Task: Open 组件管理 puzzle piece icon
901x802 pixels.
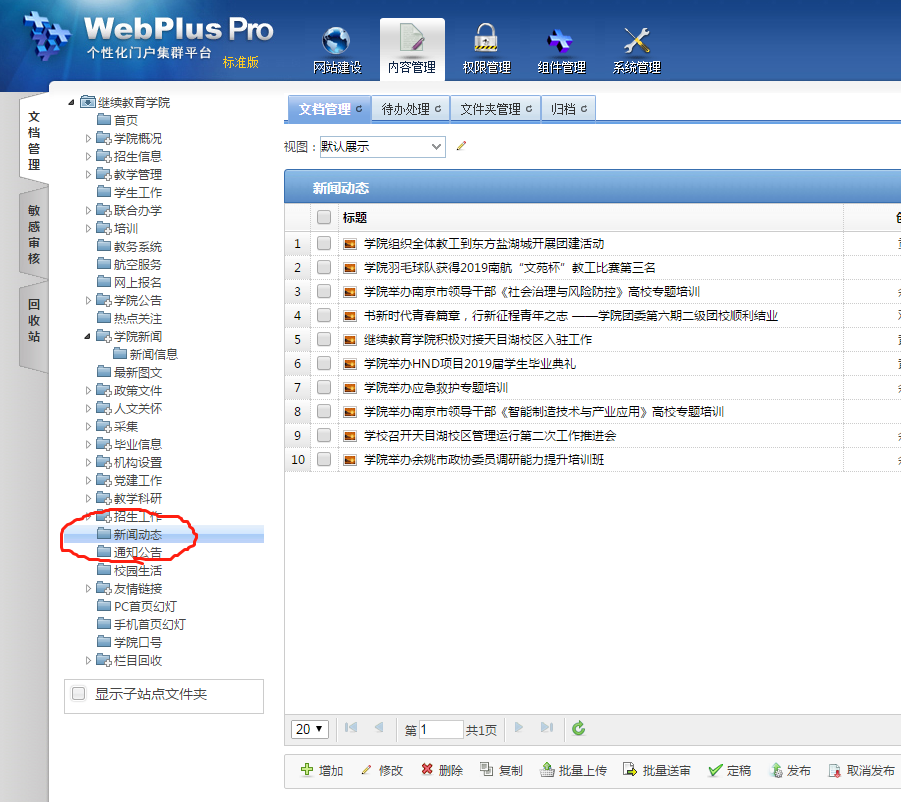Action: [560, 42]
